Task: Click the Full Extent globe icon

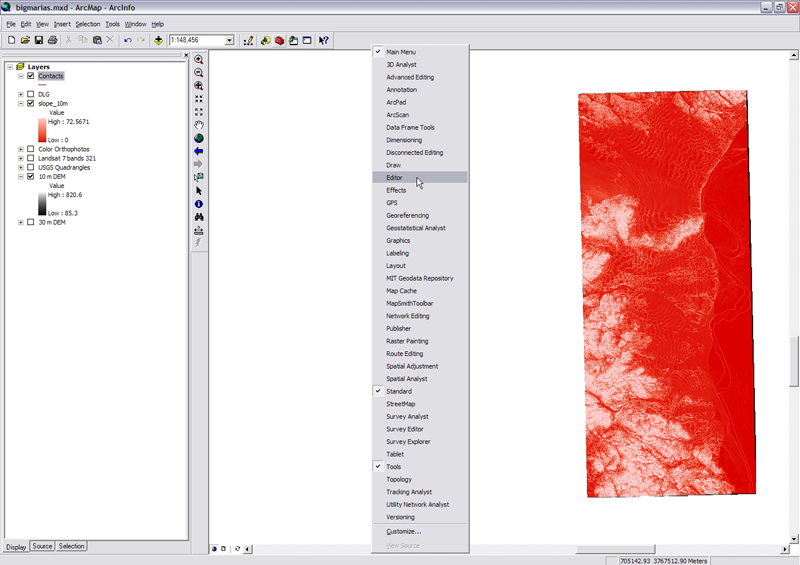Action: 199,138
